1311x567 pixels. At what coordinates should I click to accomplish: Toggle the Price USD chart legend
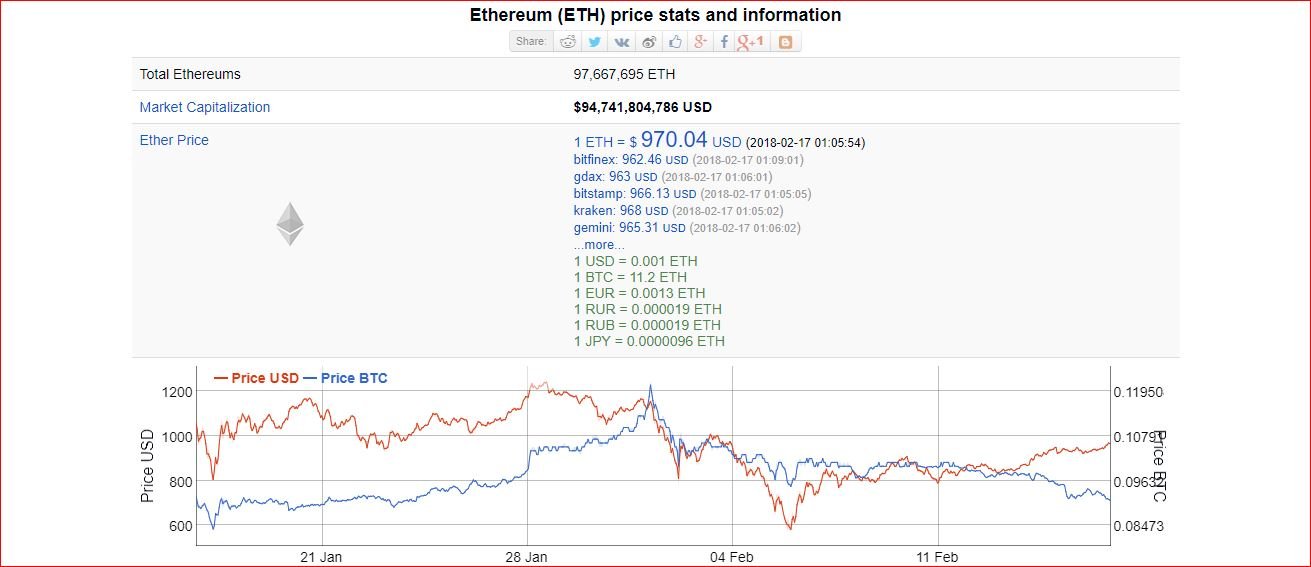point(256,378)
